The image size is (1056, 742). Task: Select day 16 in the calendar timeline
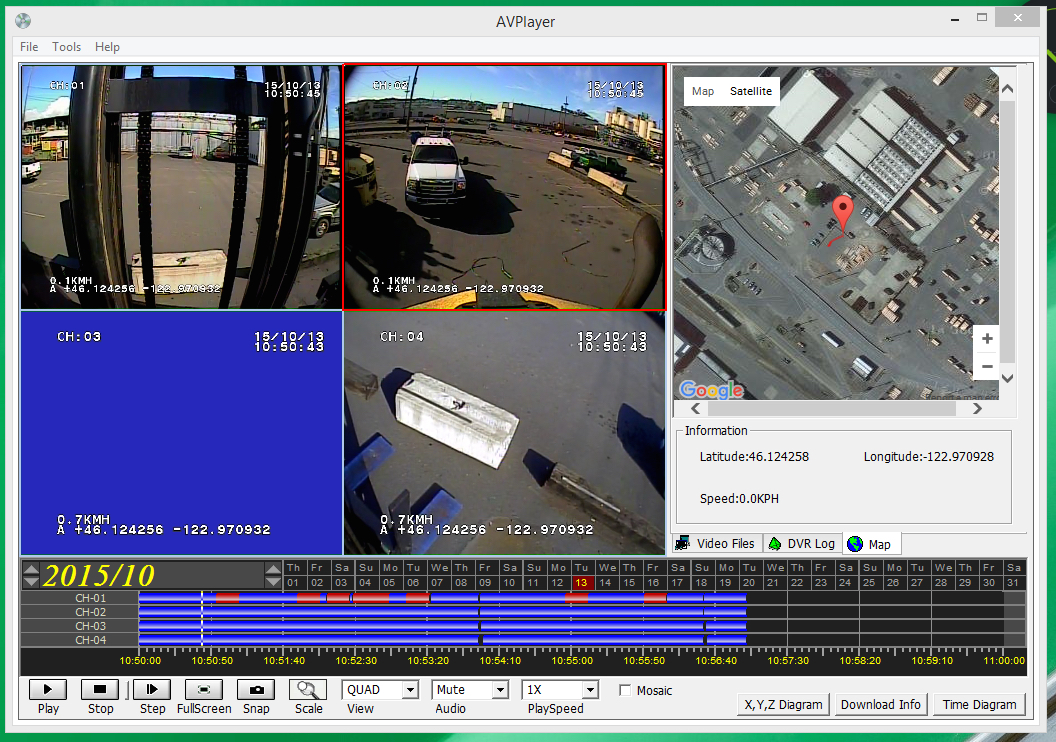click(x=653, y=582)
